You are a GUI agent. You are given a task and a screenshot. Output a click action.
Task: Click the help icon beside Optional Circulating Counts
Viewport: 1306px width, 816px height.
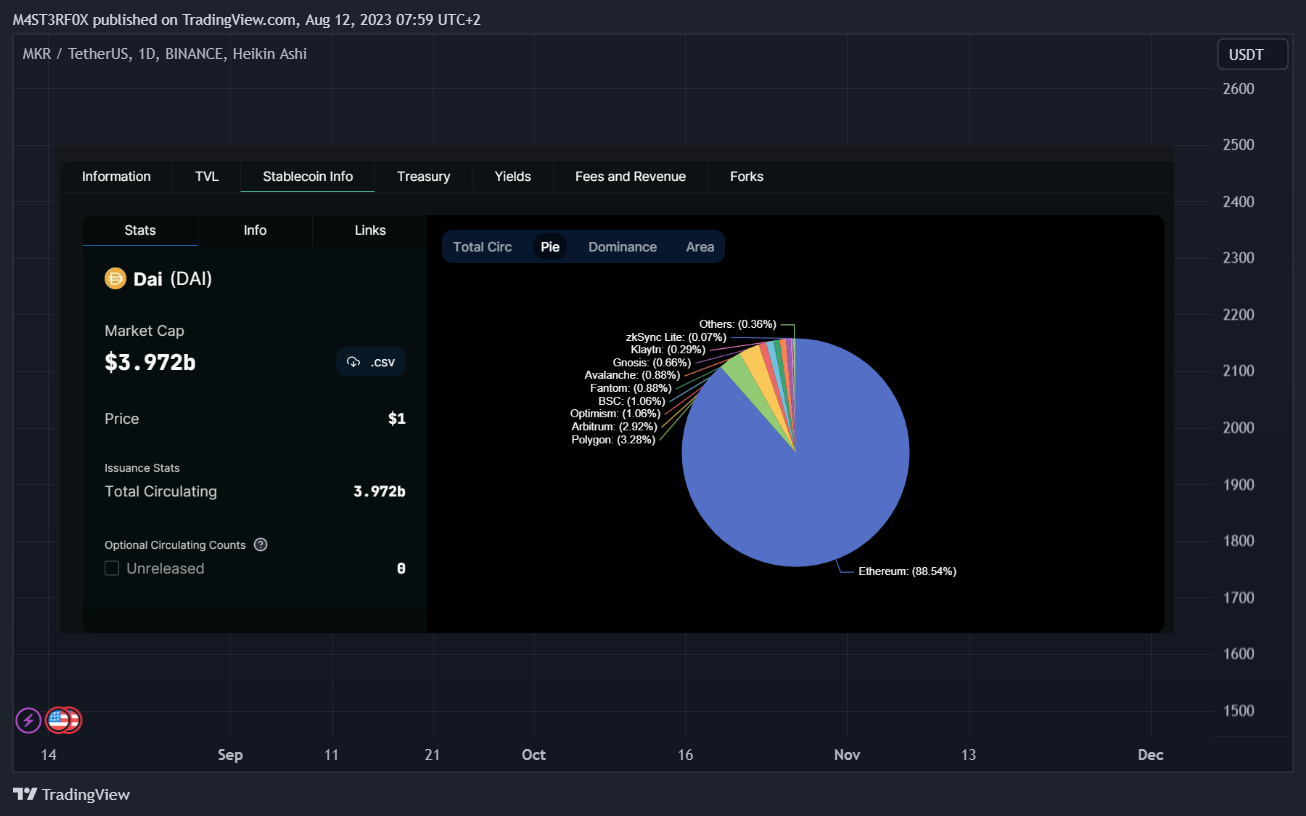(x=261, y=545)
